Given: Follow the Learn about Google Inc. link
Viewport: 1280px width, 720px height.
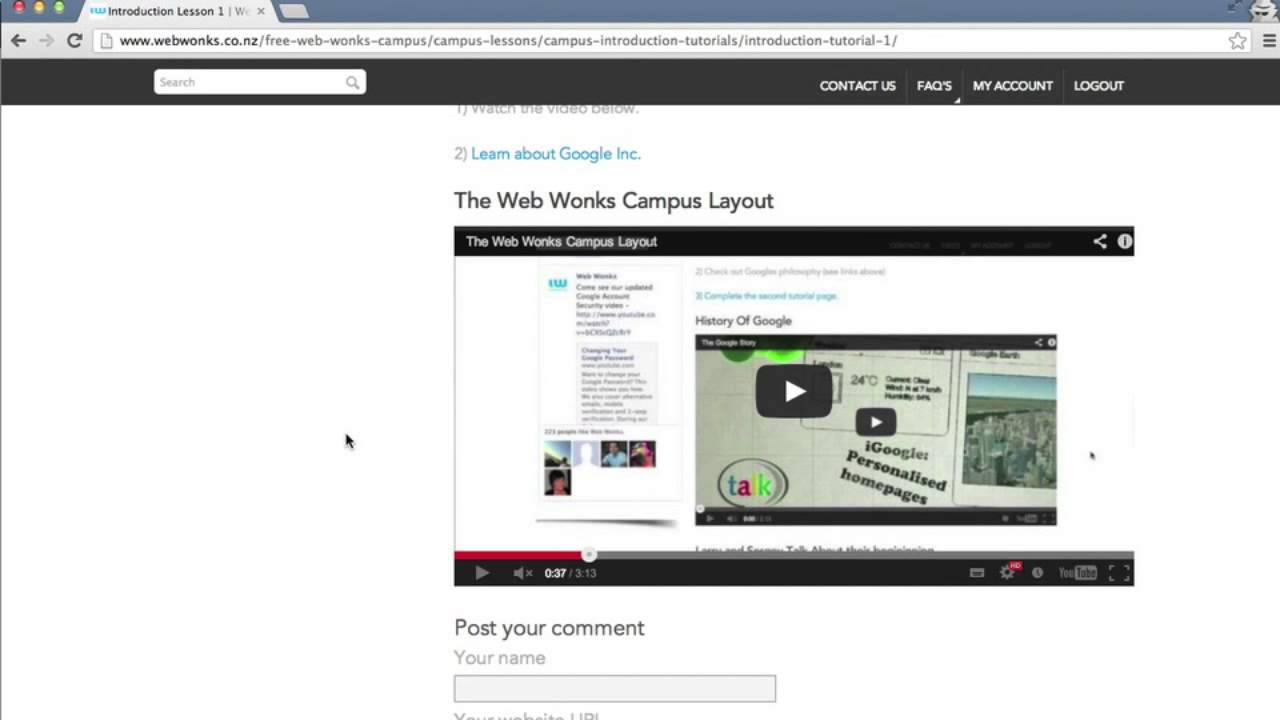Looking at the screenshot, I should point(556,154).
